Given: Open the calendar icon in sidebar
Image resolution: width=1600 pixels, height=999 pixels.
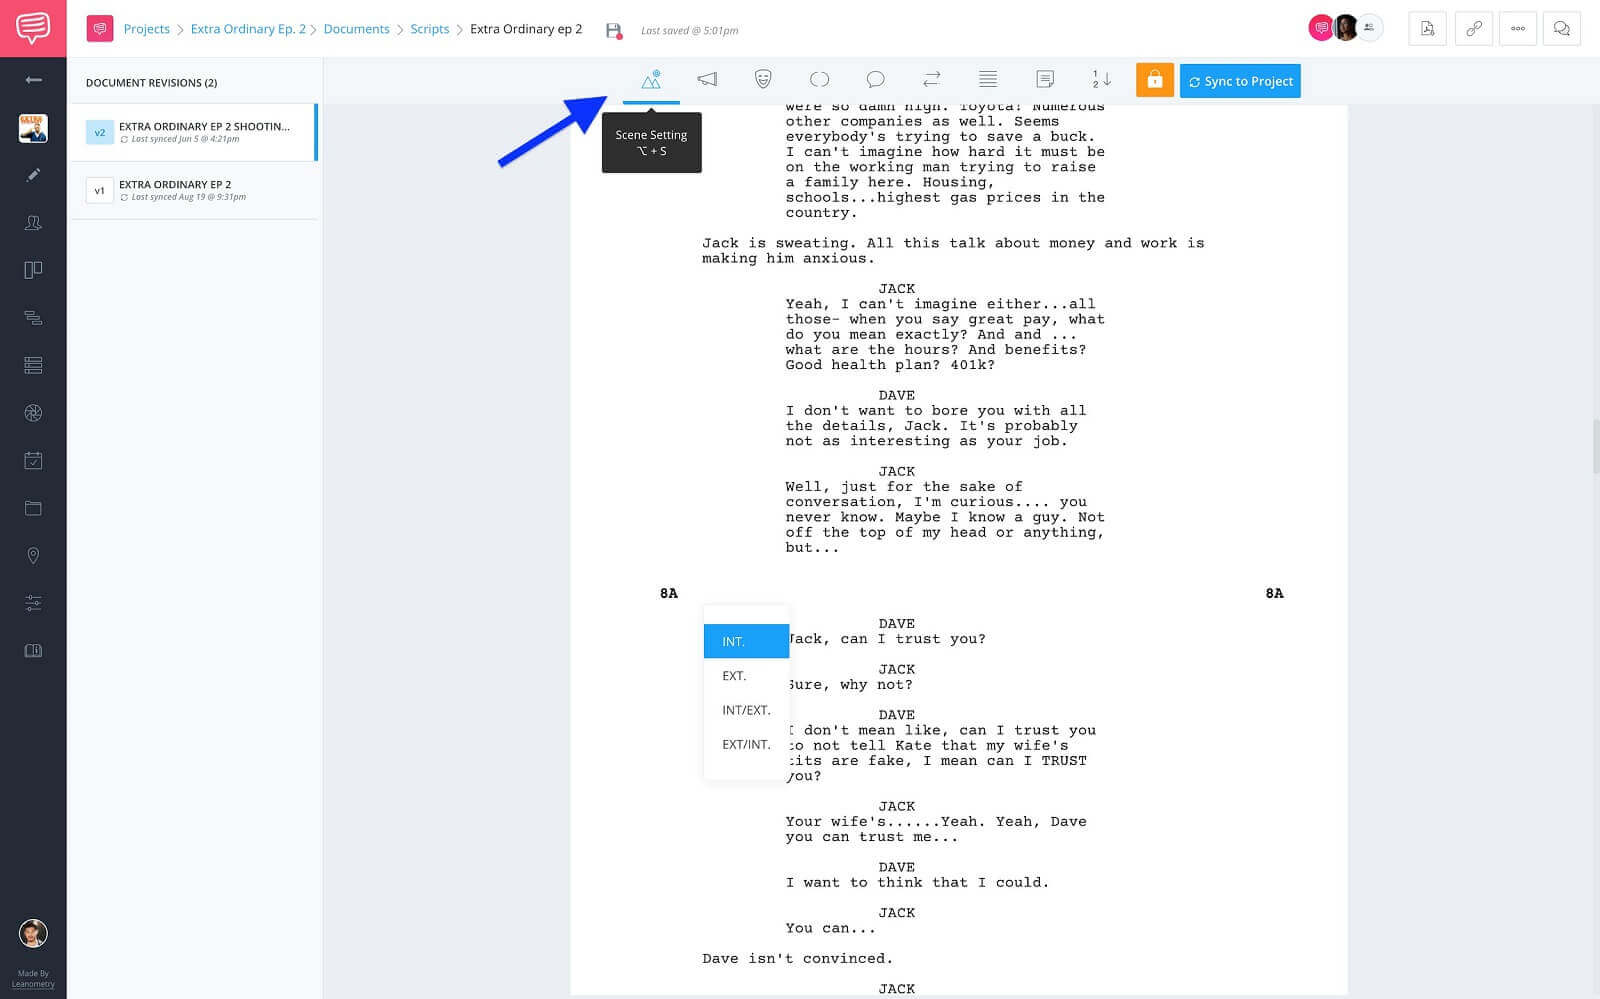Looking at the screenshot, I should pos(33,460).
